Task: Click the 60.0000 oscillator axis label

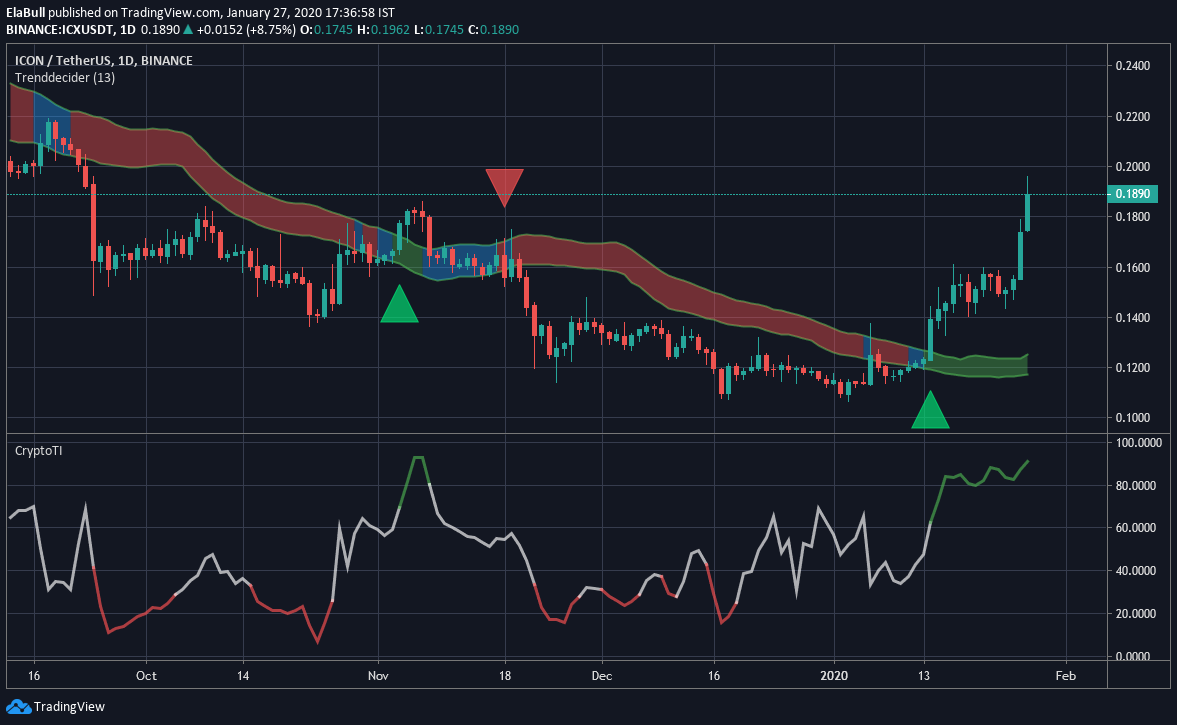Action: click(x=1136, y=528)
